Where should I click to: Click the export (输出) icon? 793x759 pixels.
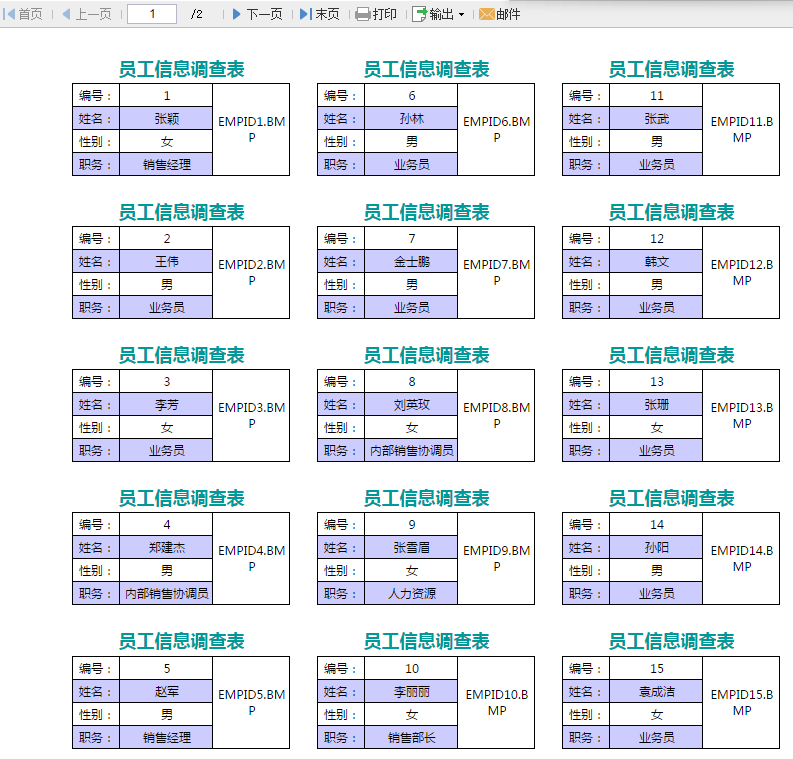coord(419,14)
